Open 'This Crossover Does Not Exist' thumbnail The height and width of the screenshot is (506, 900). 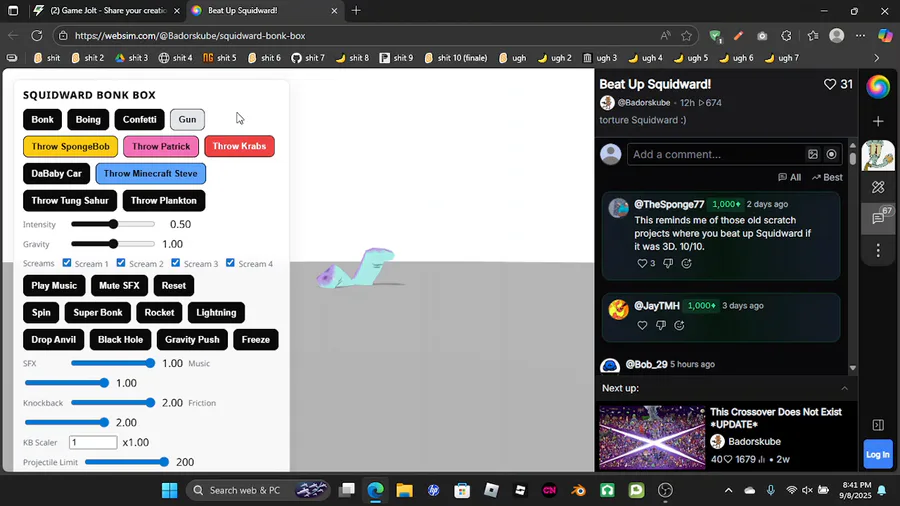(652, 438)
